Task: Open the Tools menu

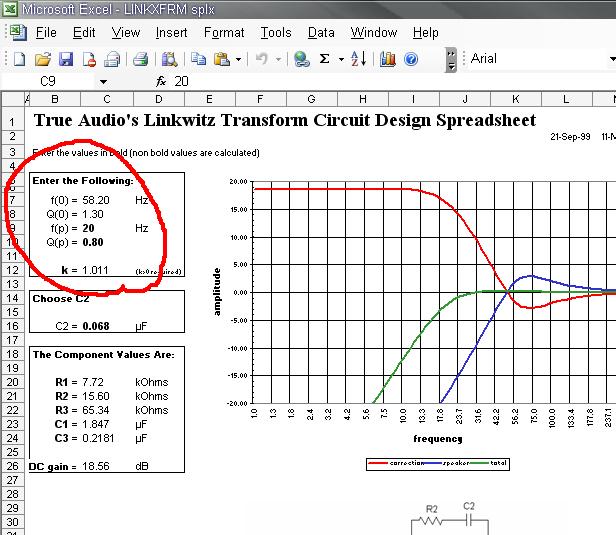Action: [276, 33]
